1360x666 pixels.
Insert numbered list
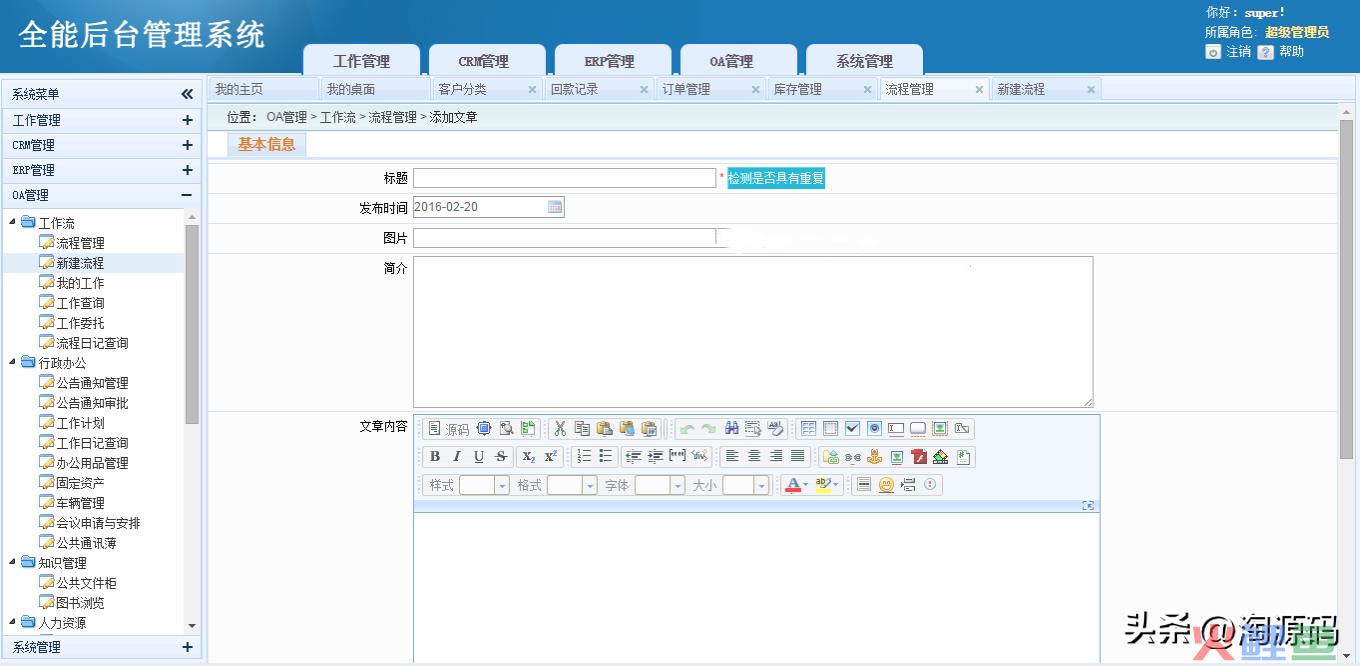[x=584, y=457]
